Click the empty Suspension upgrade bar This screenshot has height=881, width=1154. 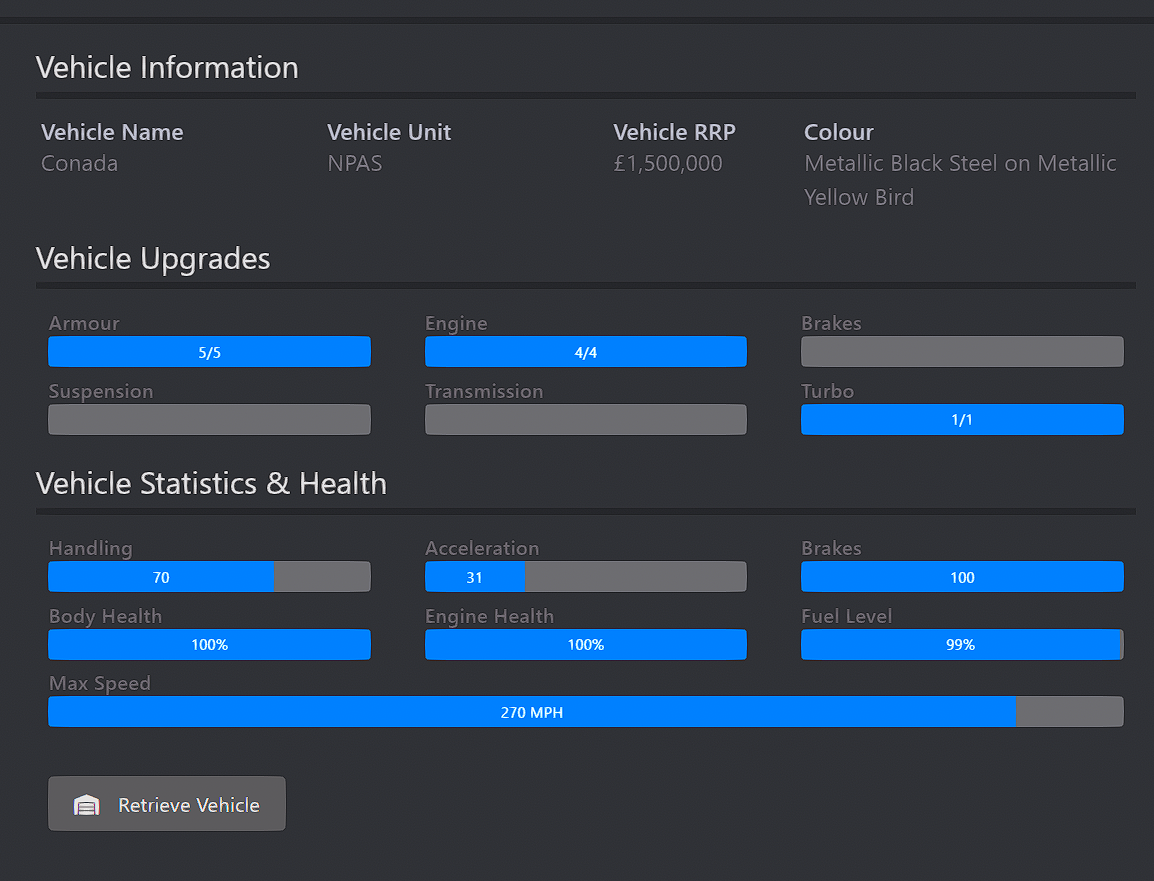(x=209, y=420)
